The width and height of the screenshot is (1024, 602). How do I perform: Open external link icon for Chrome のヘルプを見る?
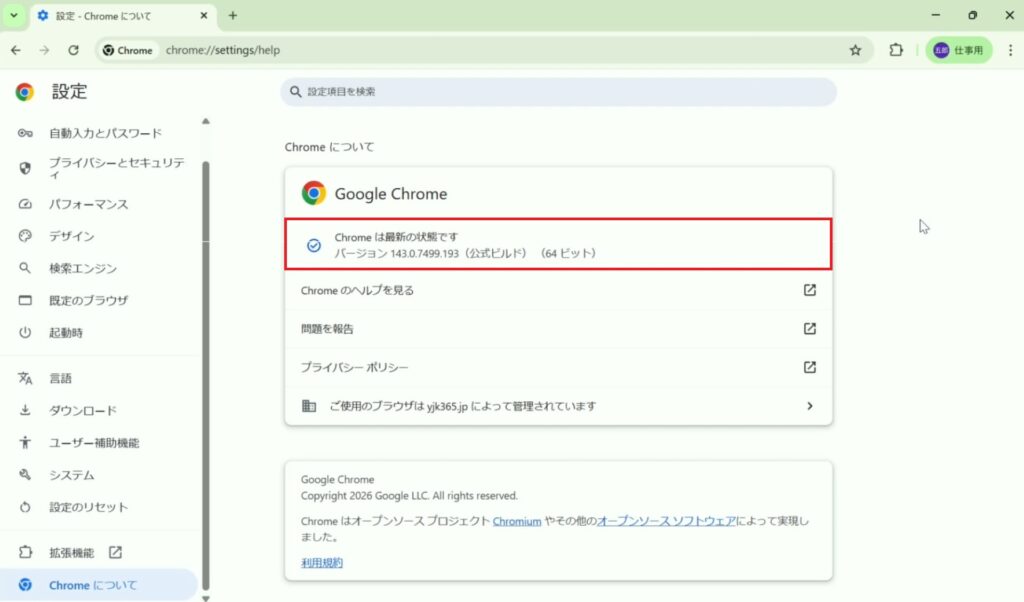click(x=810, y=290)
